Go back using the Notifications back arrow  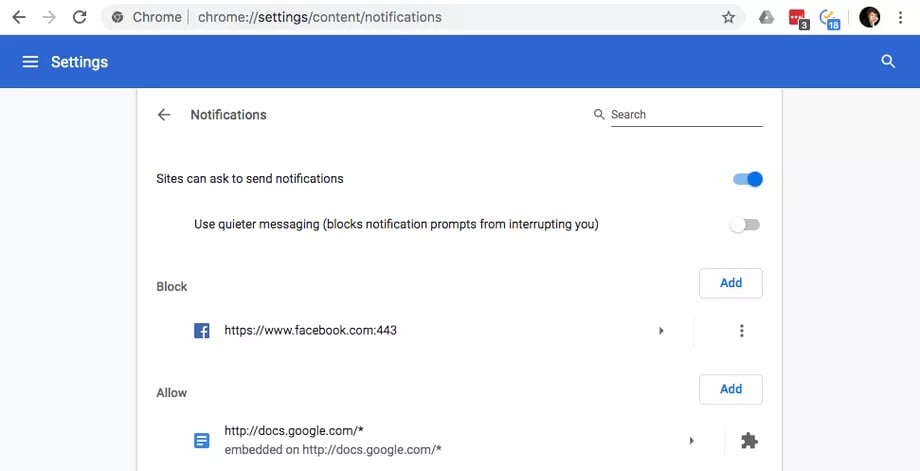coord(164,115)
